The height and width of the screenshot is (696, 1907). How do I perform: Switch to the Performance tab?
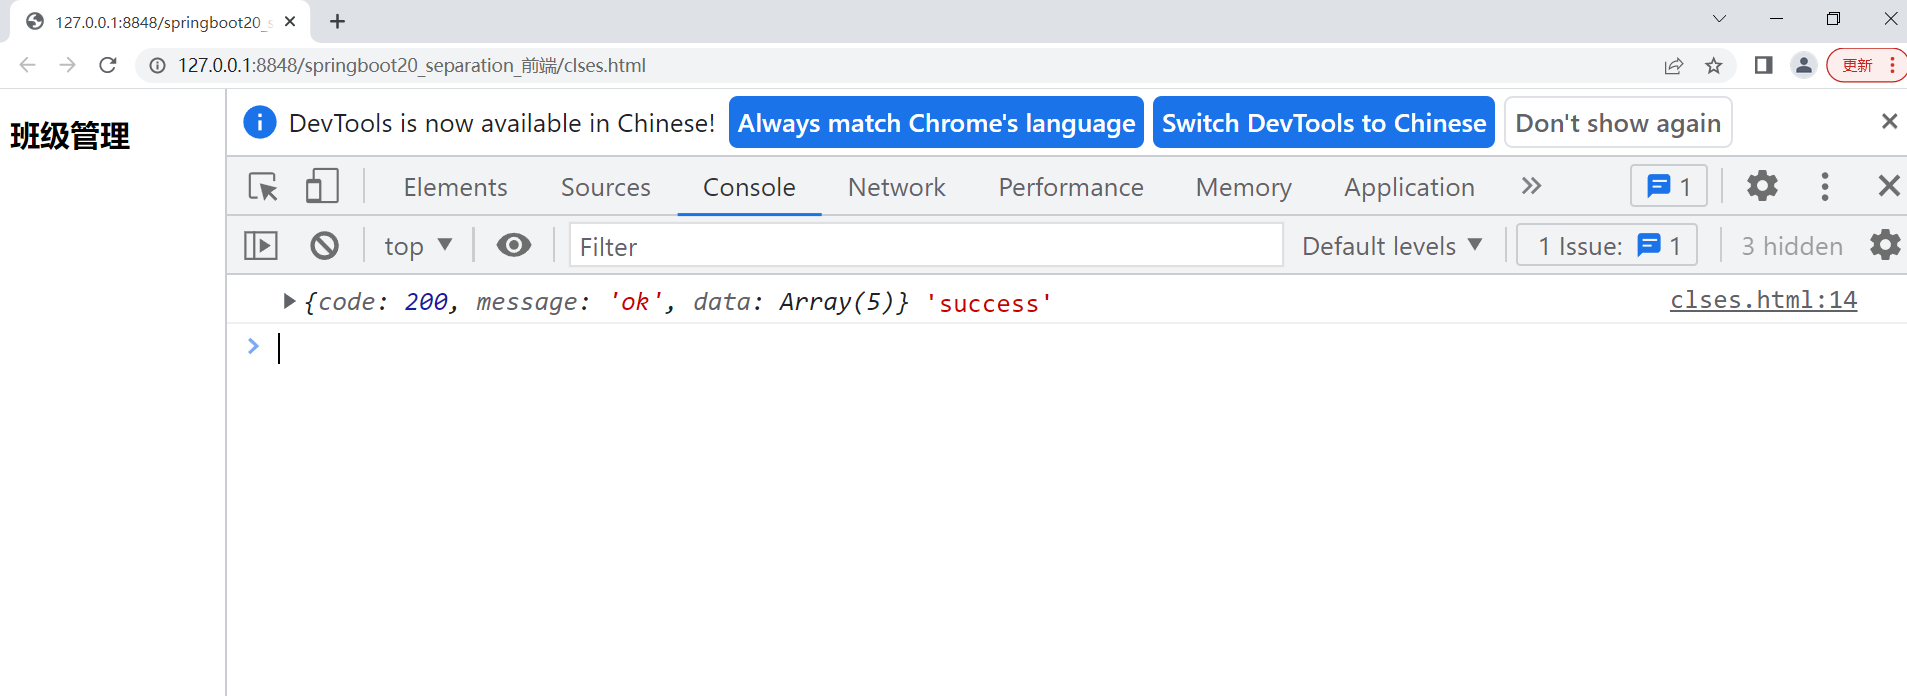(1071, 187)
